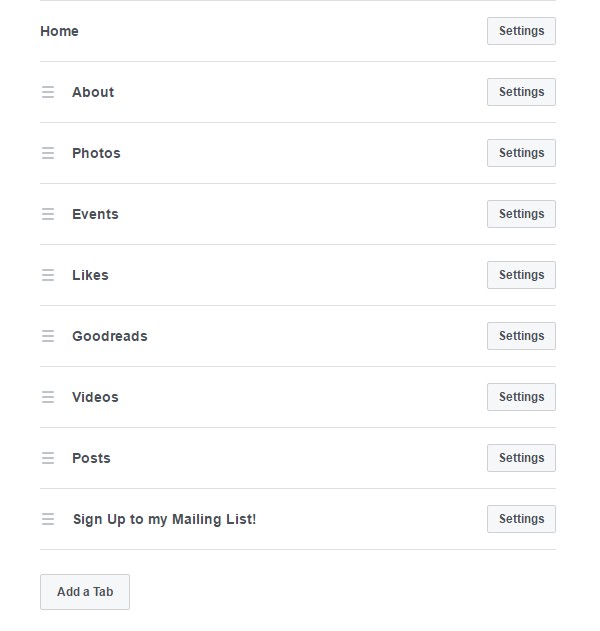Click the drag handle icon beside Posts
The height and width of the screenshot is (631, 600).
click(x=47, y=458)
